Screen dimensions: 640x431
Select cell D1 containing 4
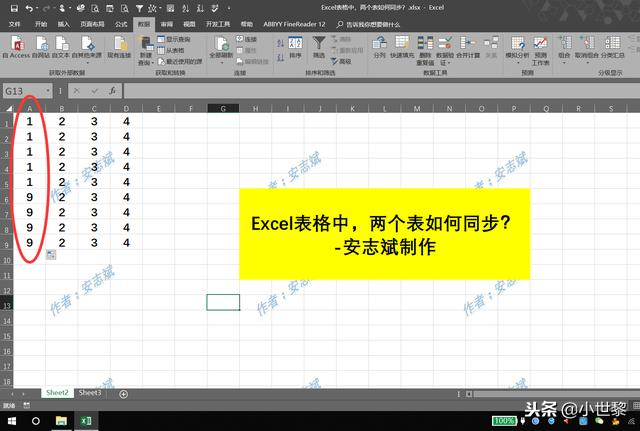click(x=126, y=121)
